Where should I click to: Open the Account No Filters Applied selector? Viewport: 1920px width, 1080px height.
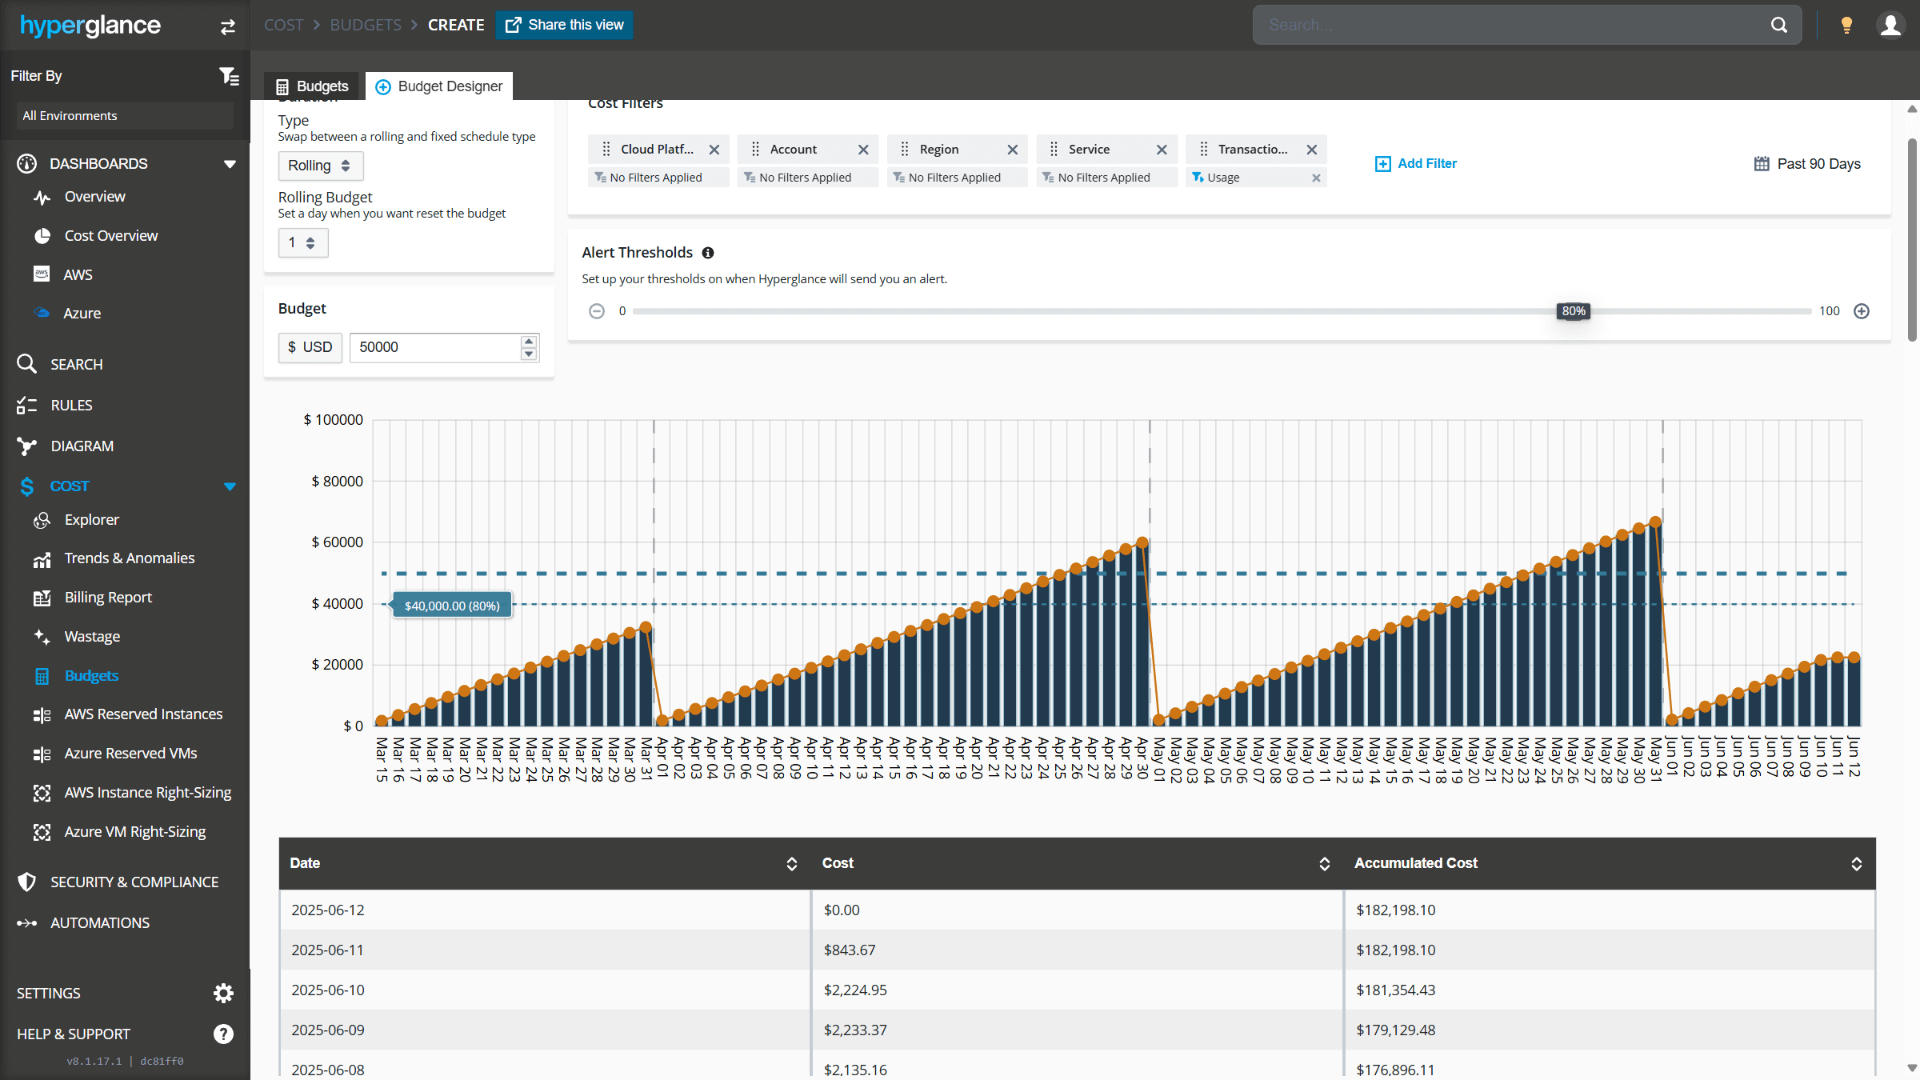pyautogui.click(x=808, y=178)
